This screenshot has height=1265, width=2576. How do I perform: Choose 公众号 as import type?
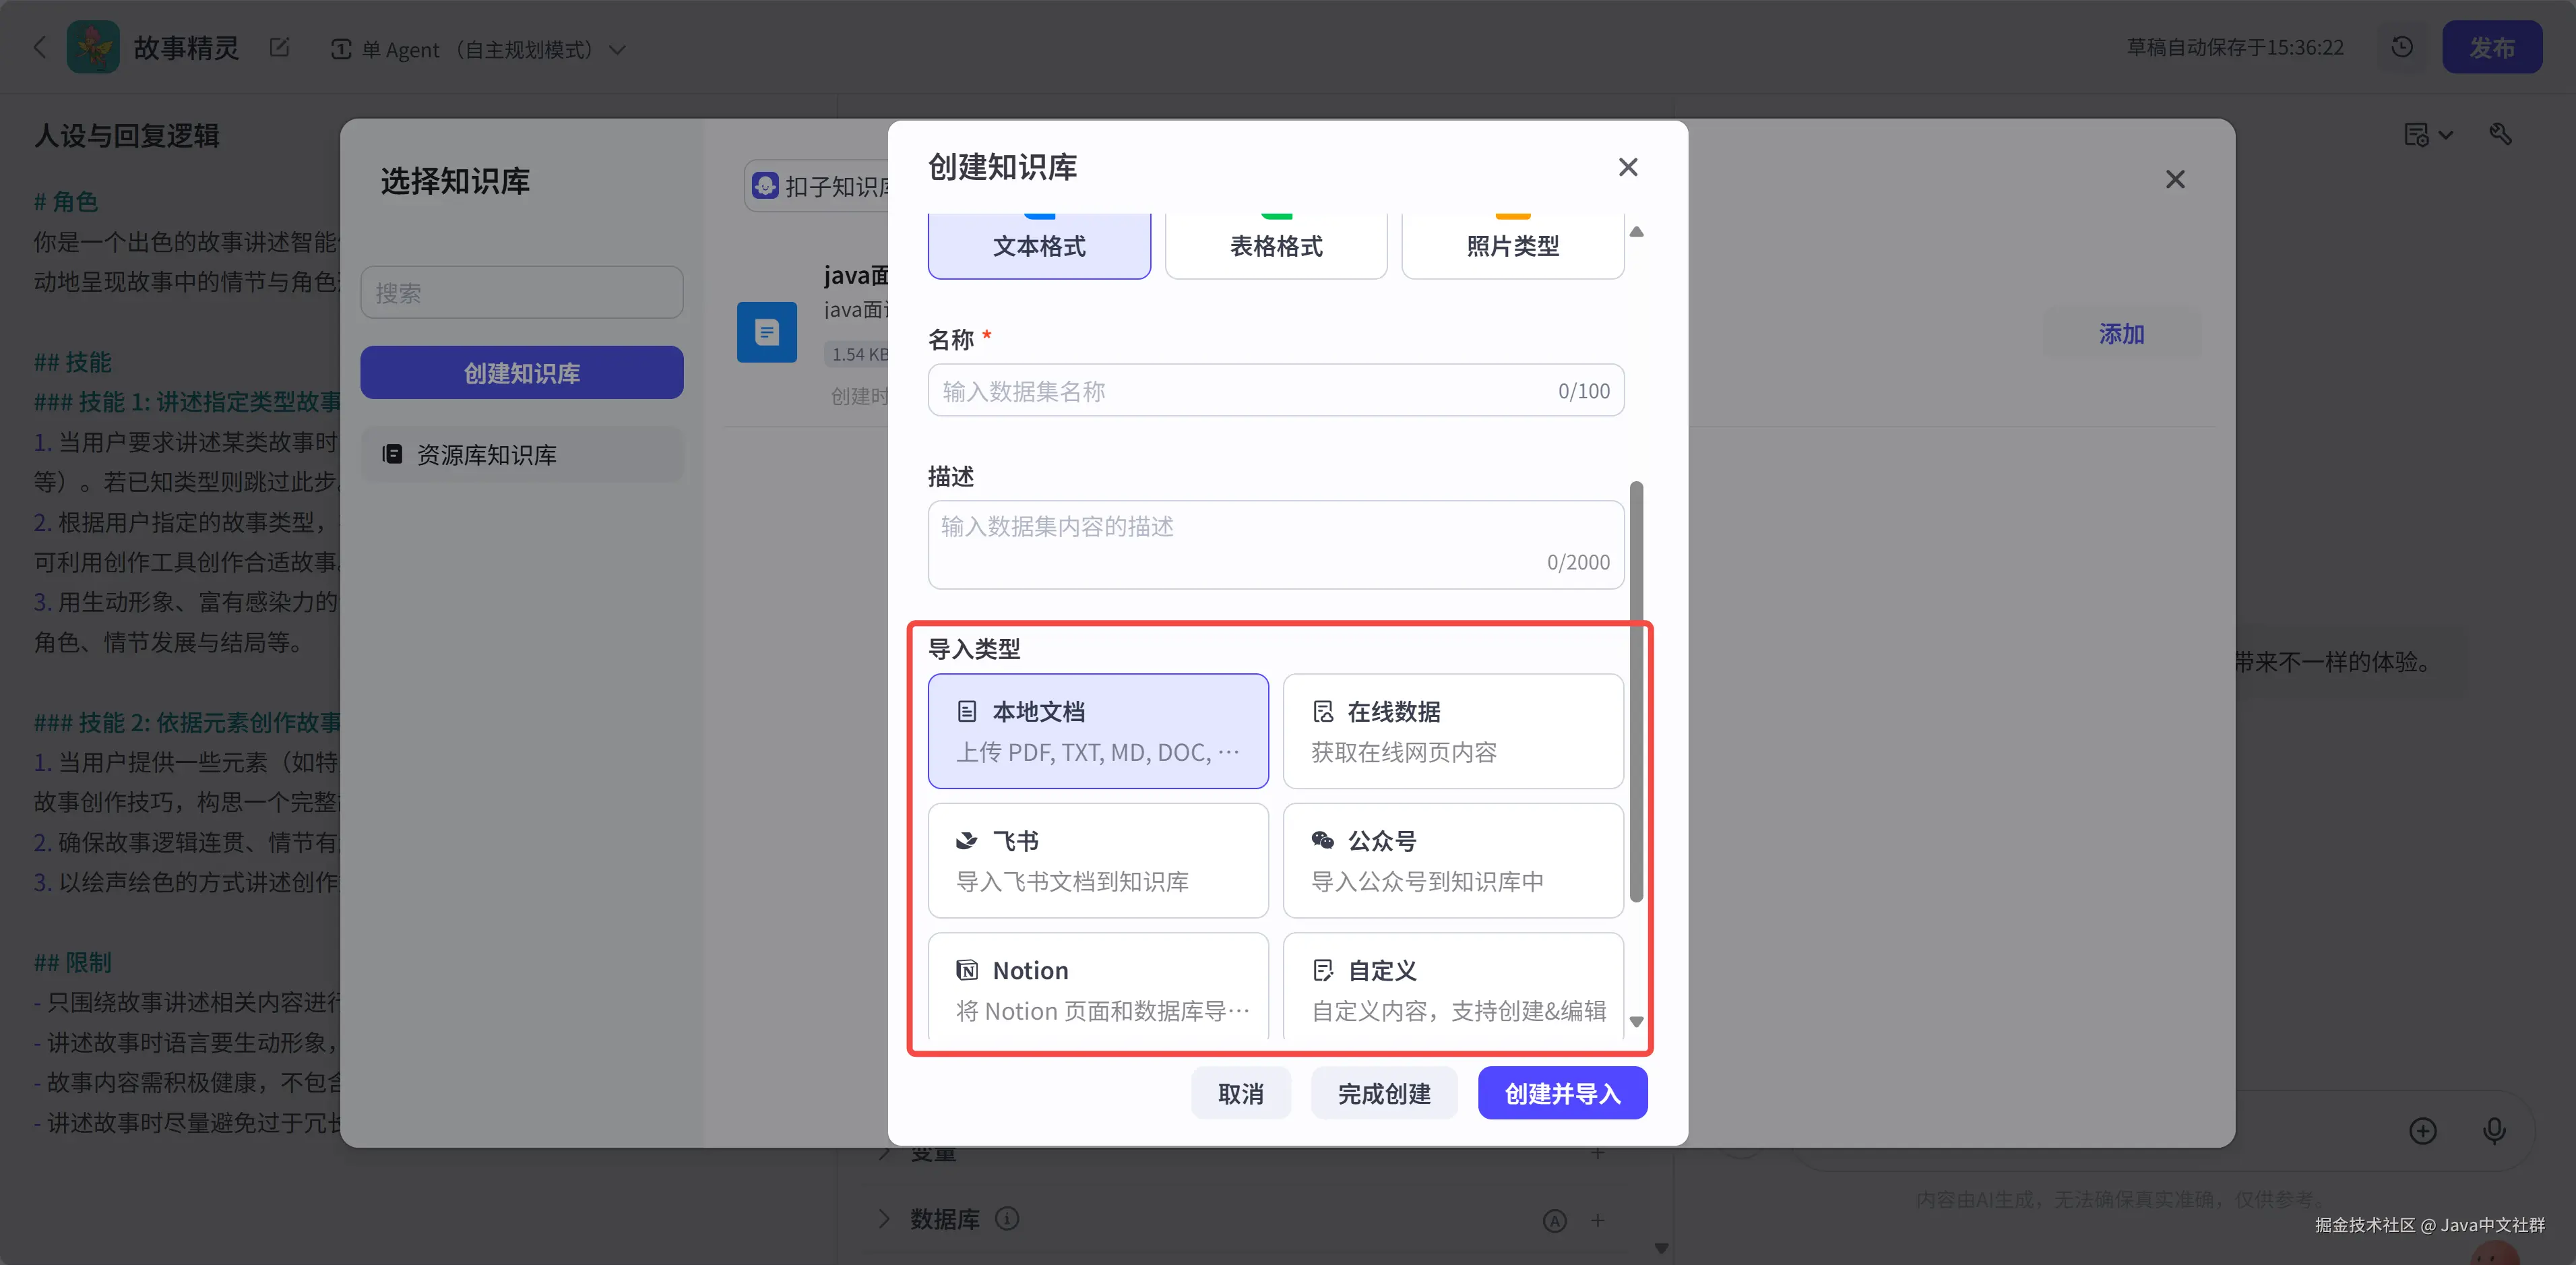pos(1452,860)
